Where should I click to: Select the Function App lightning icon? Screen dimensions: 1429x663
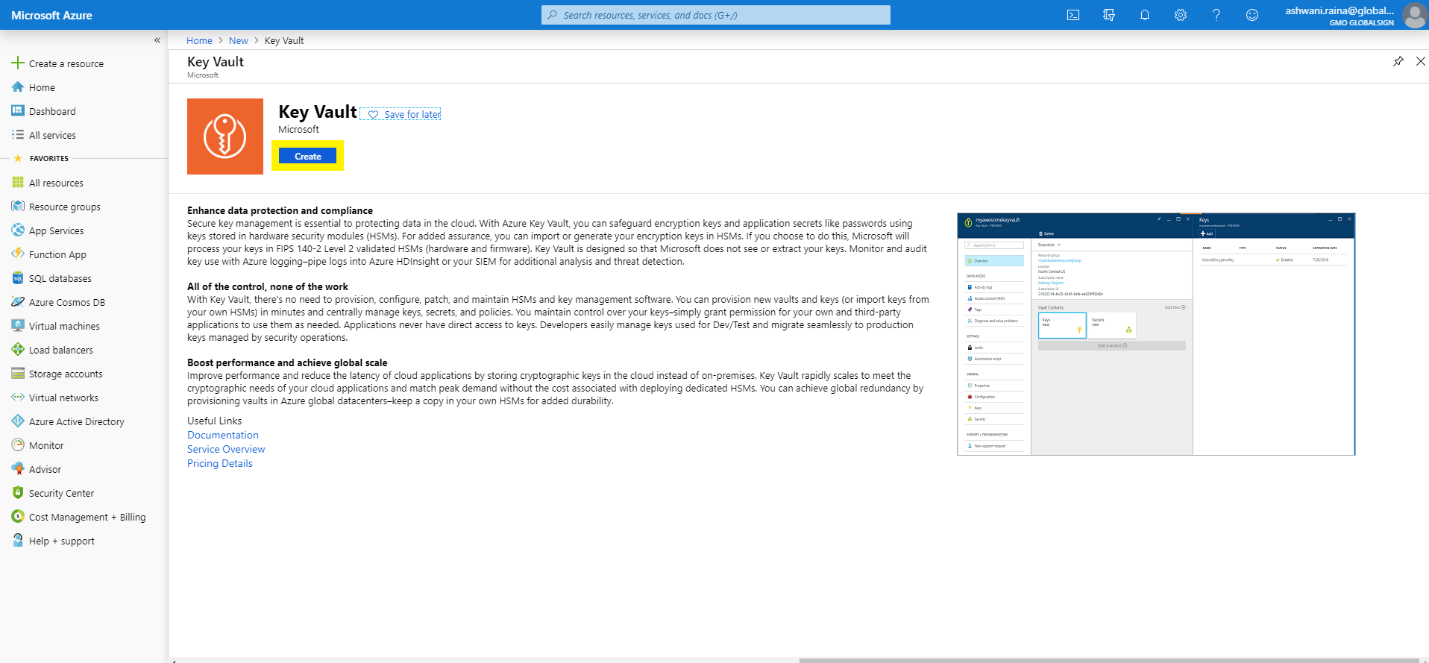tap(17, 255)
